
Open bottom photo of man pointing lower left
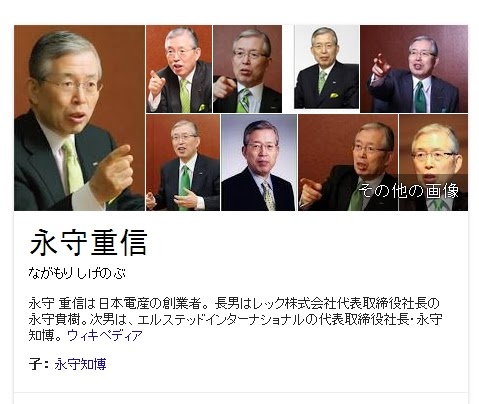point(348,162)
